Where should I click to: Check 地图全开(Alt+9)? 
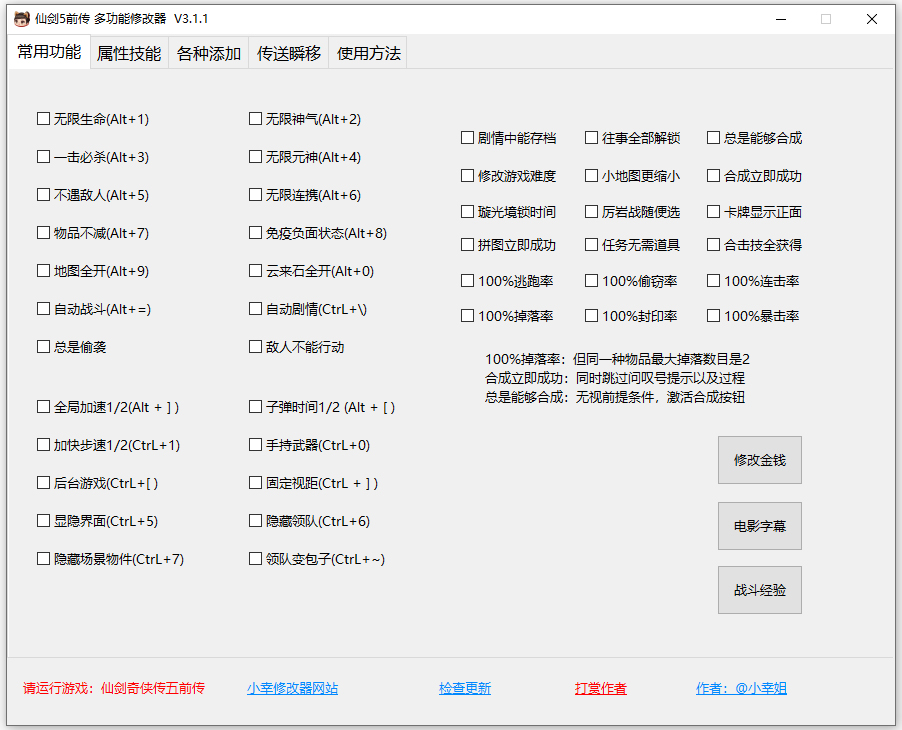click(43, 270)
